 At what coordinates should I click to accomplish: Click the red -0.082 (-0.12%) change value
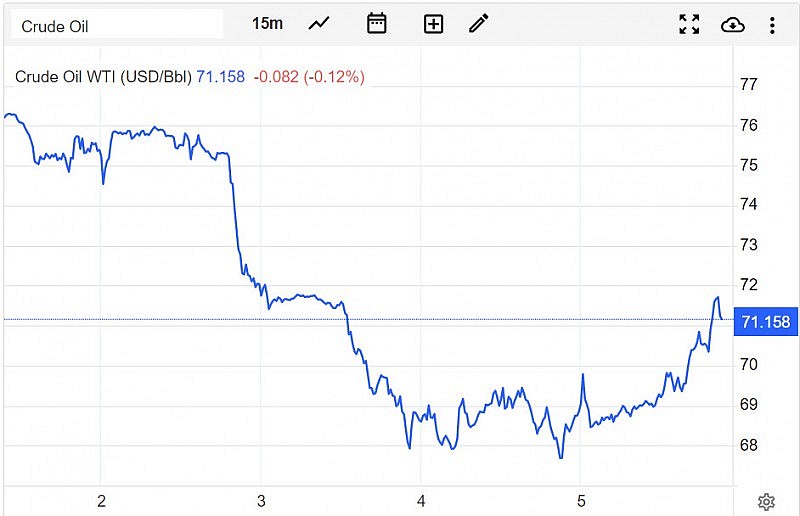pyautogui.click(x=309, y=76)
